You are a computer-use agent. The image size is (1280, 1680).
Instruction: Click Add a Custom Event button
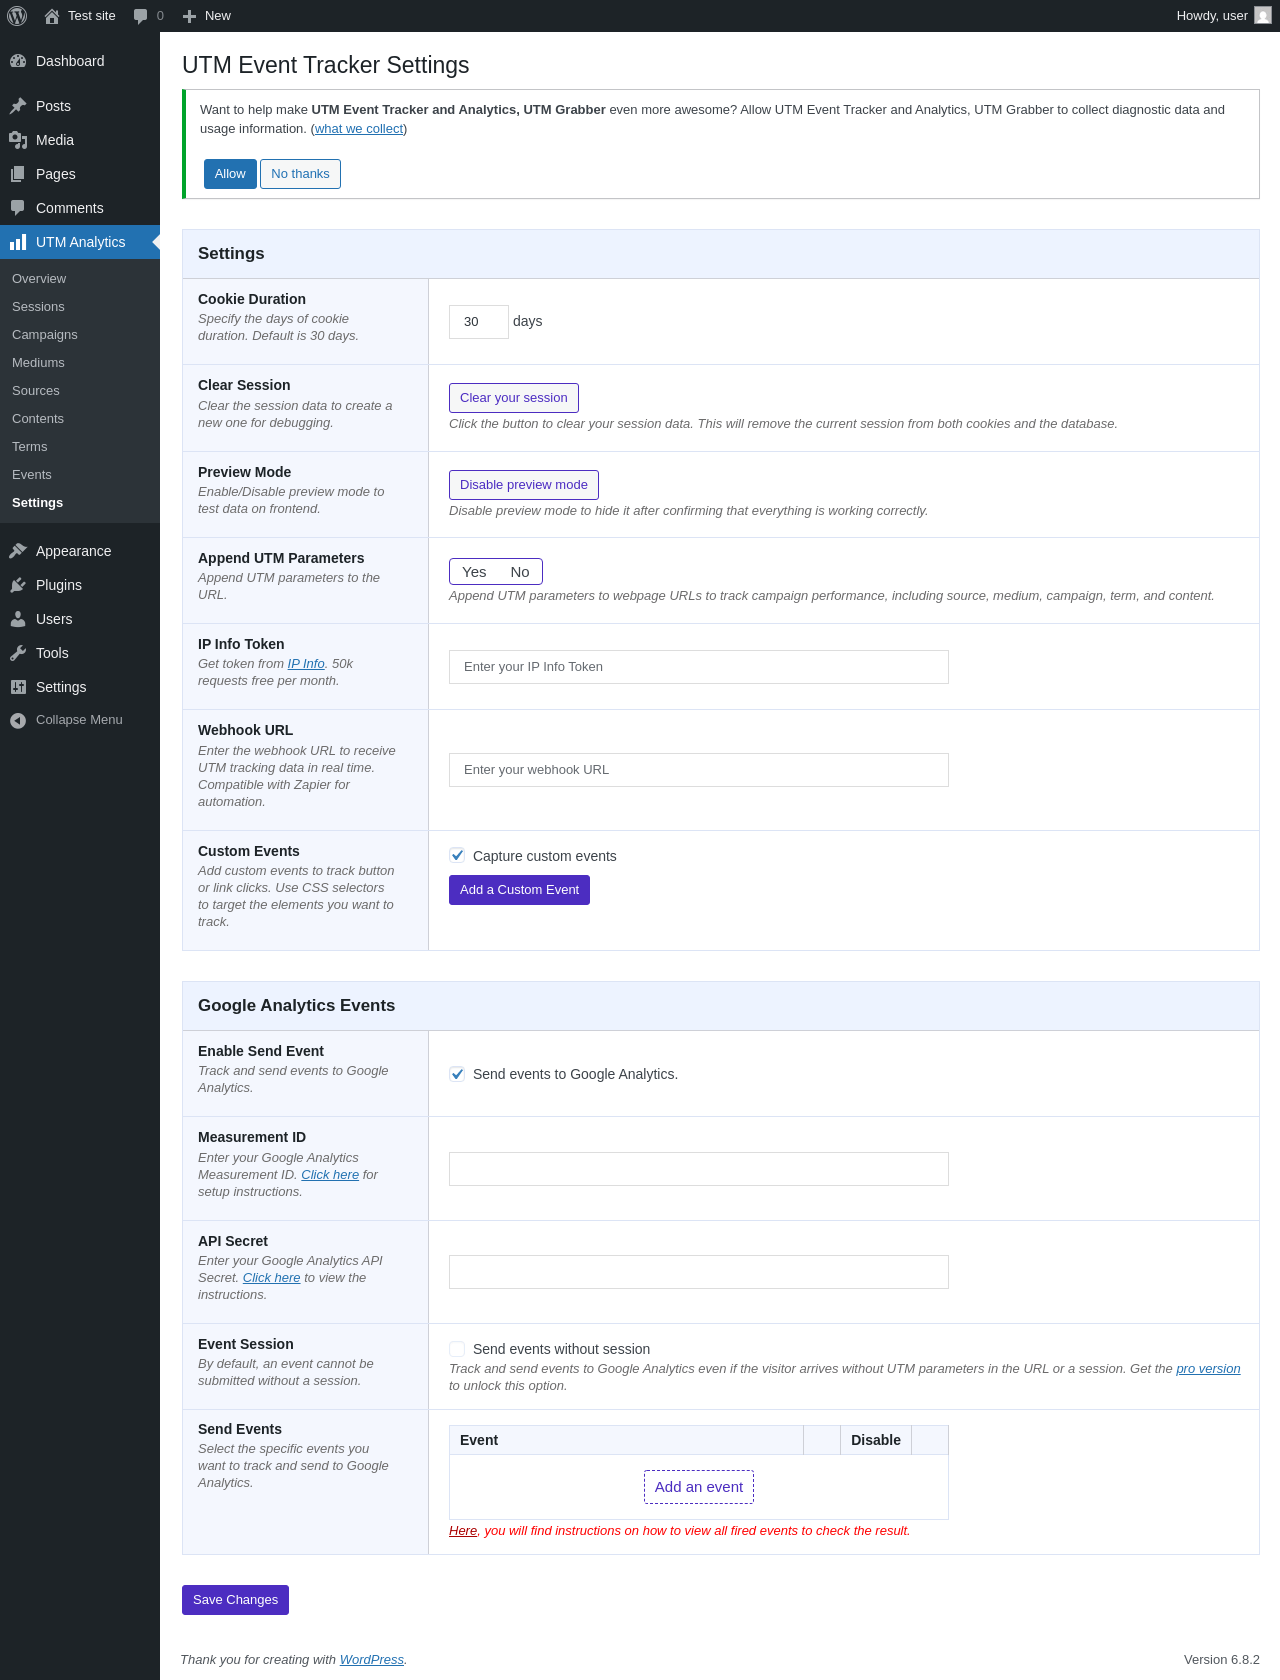(x=519, y=890)
